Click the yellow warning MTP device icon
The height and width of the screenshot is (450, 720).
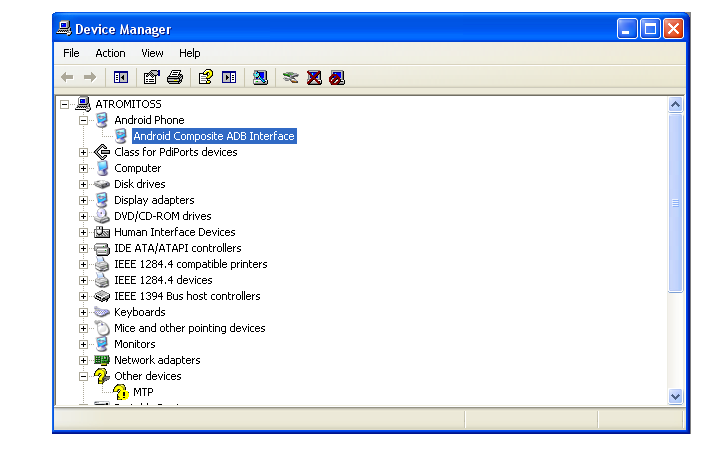pos(121,392)
